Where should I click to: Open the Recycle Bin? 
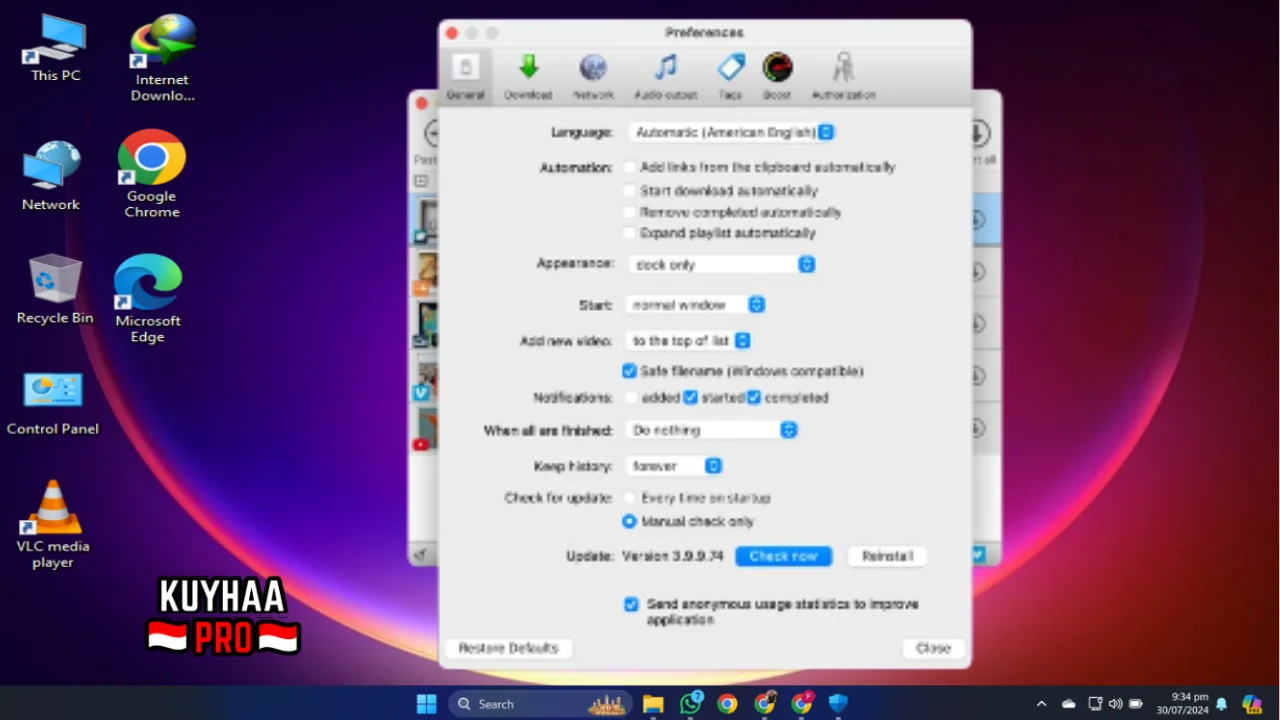click(55, 290)
